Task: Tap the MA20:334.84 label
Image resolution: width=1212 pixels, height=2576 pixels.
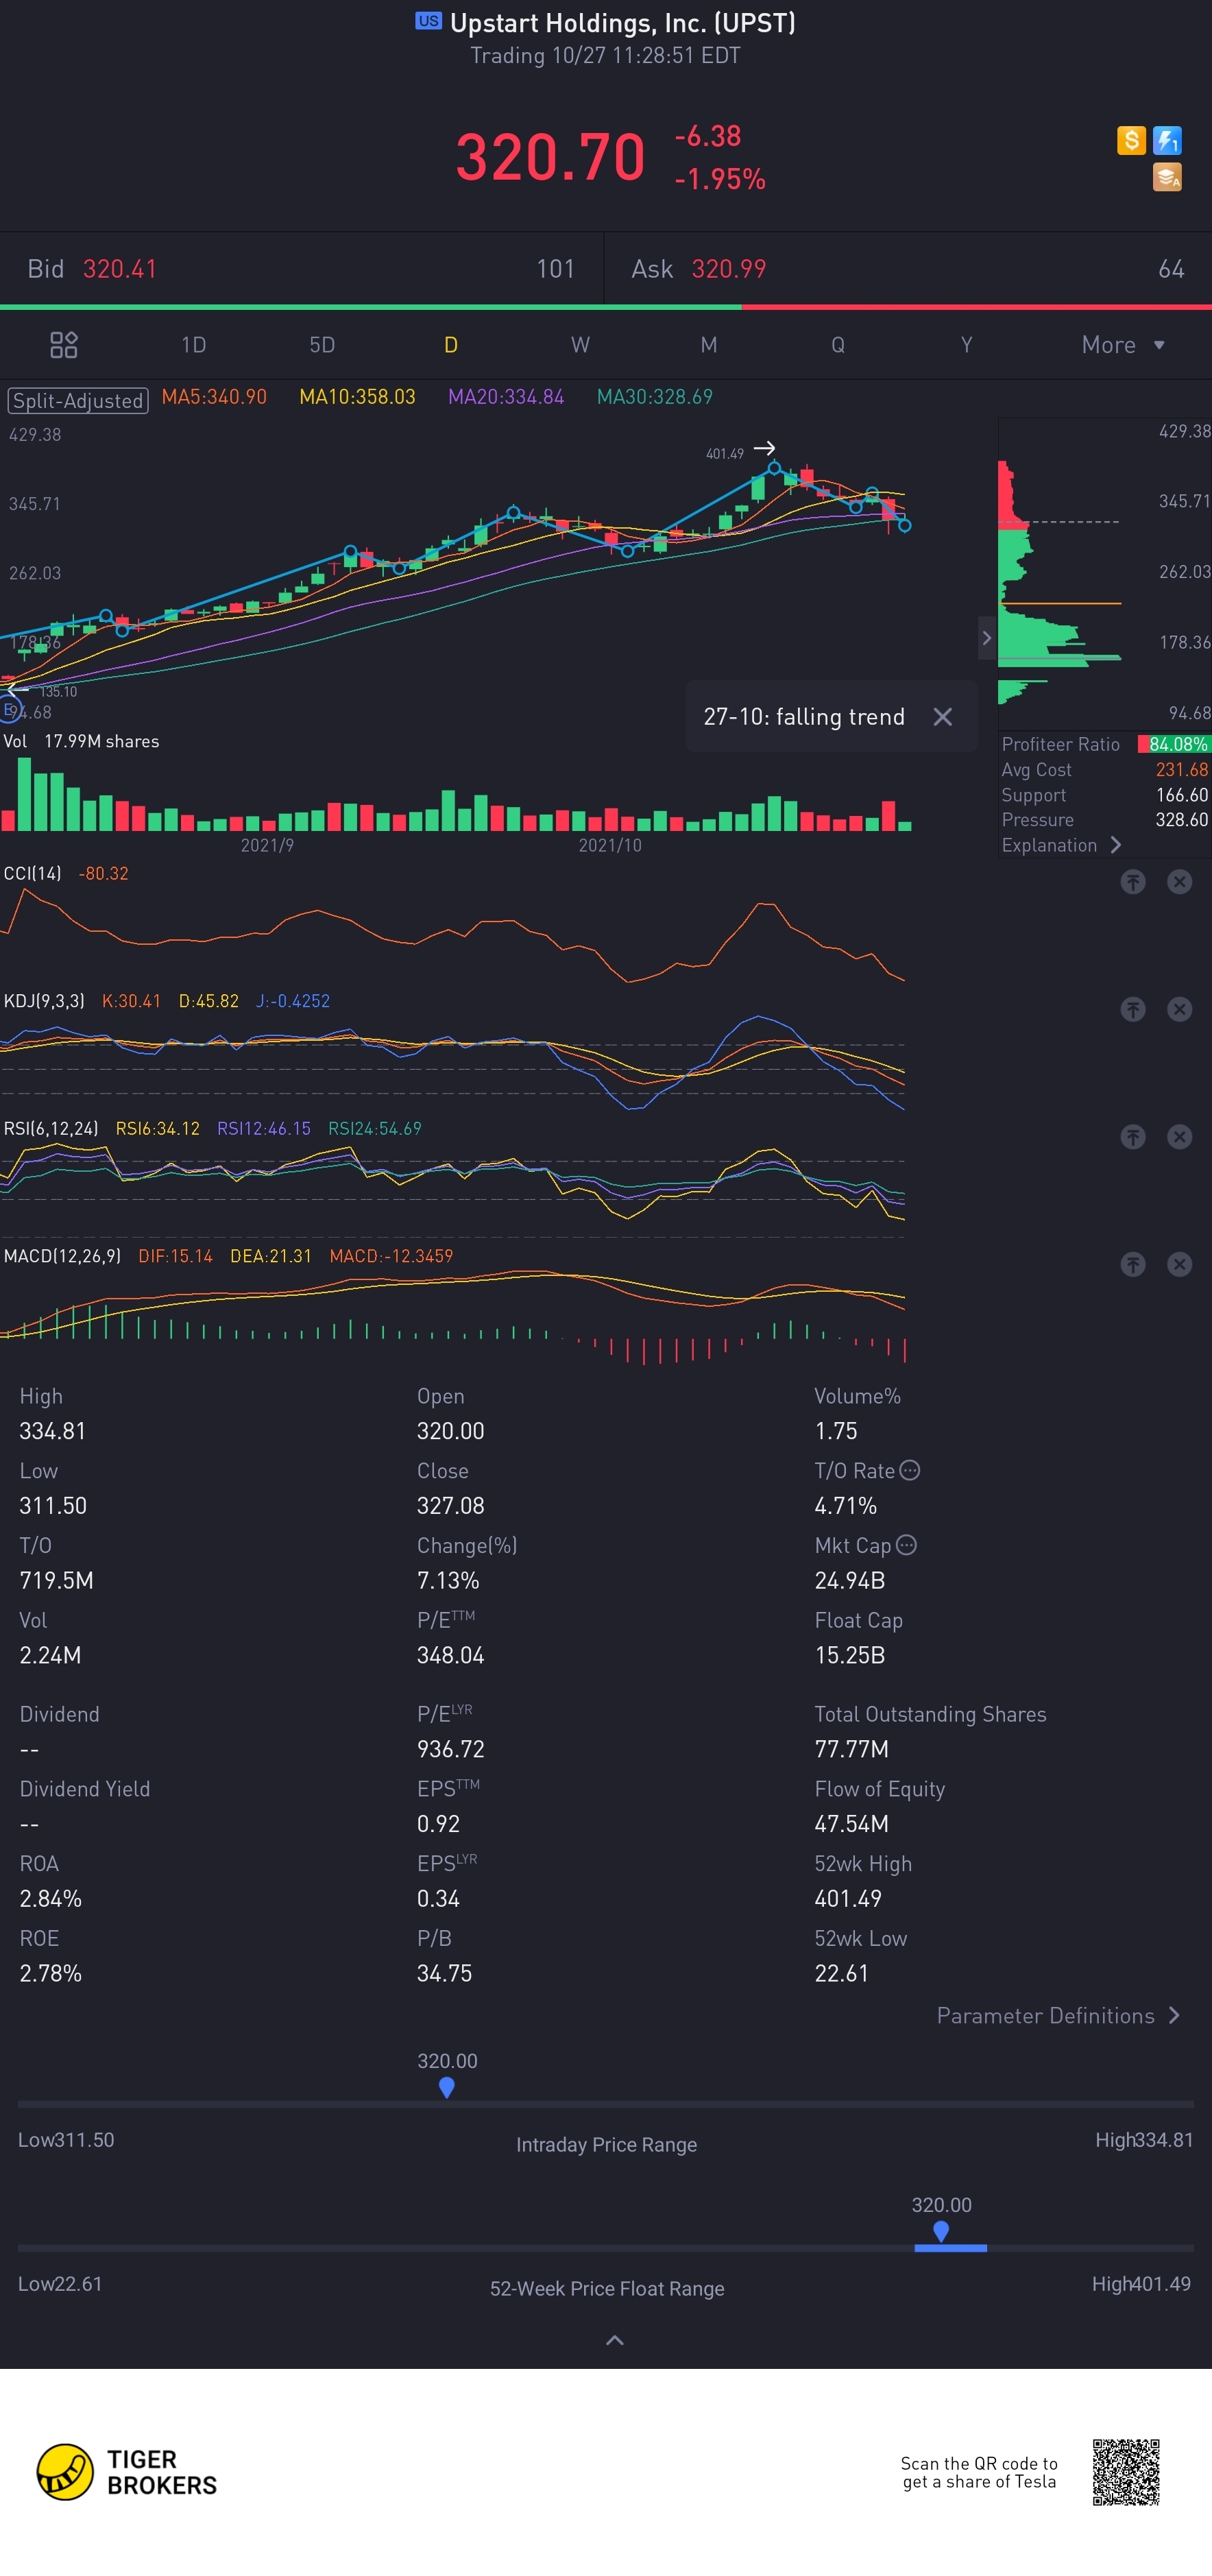Action: pos(506,397)
